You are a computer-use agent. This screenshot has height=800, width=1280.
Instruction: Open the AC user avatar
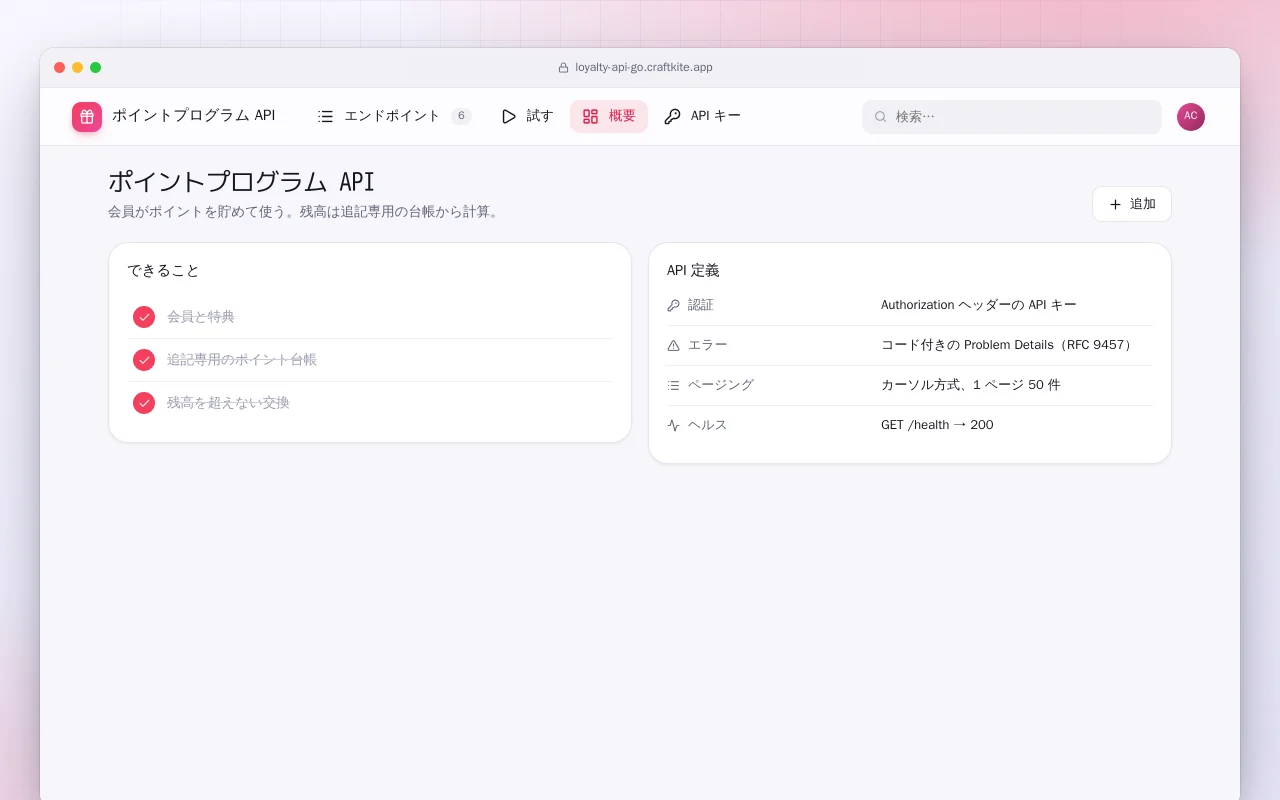point(1191,117)
